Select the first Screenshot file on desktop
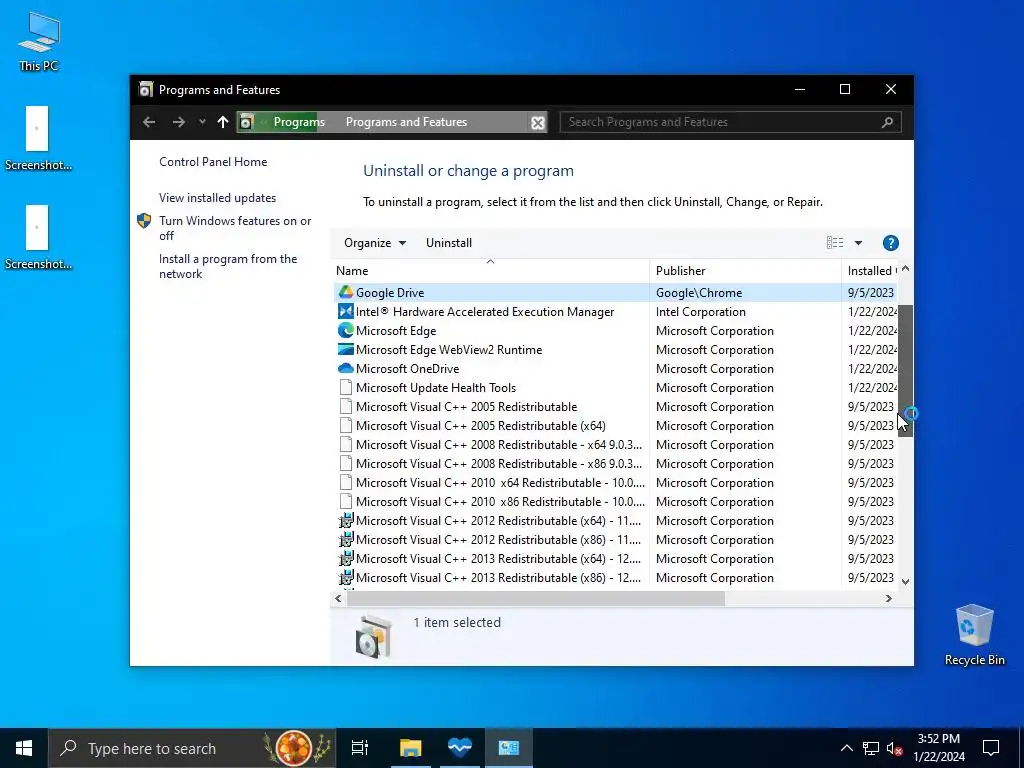1024x768 pixels. (38, 138)
